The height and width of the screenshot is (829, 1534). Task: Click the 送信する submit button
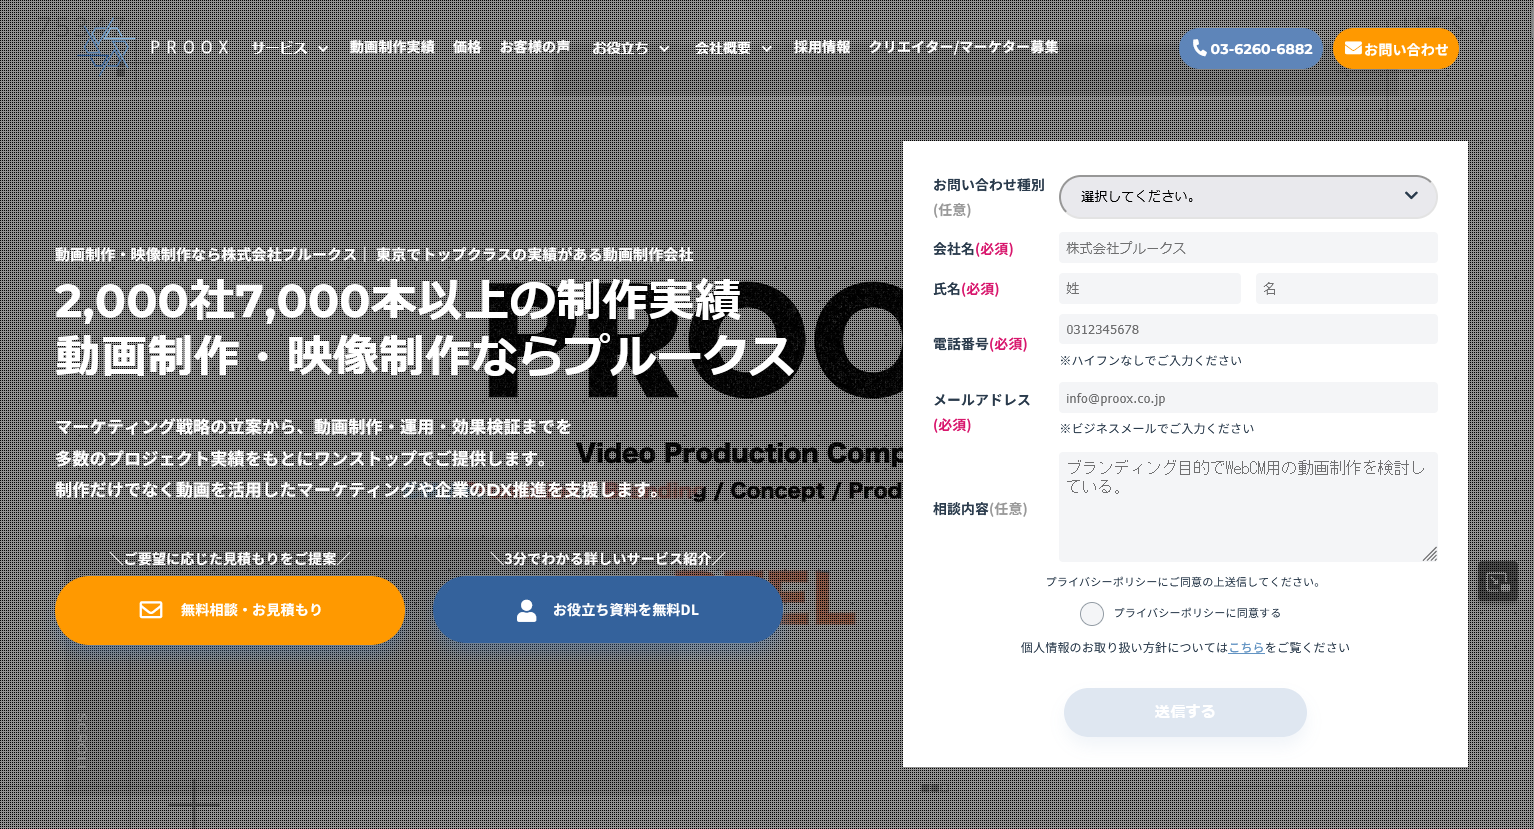click(x=1185, y=712)
